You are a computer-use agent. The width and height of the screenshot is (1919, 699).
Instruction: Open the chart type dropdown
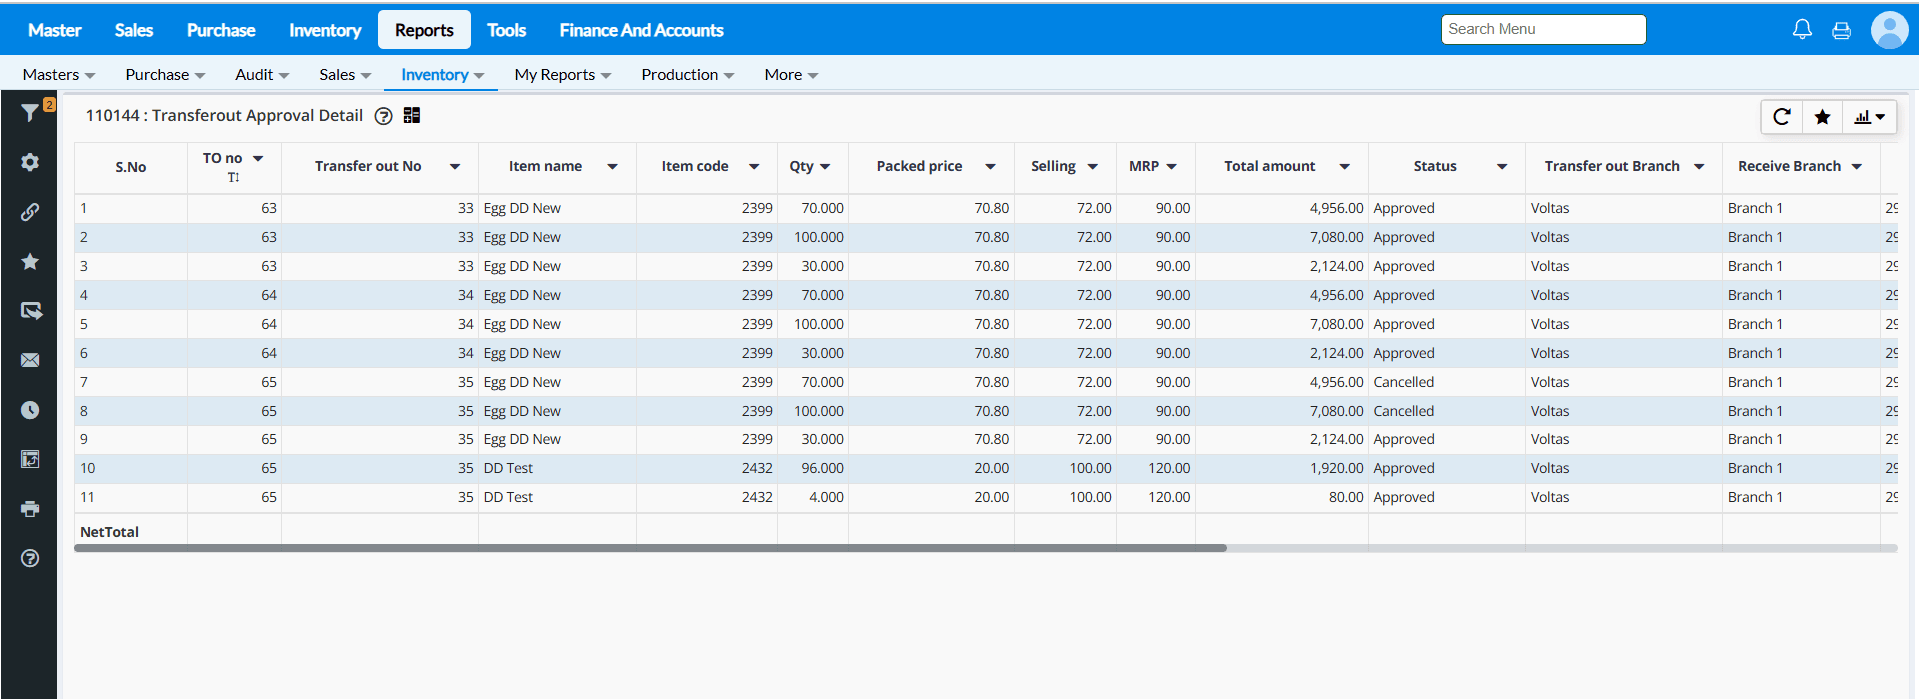point(1869,117)
